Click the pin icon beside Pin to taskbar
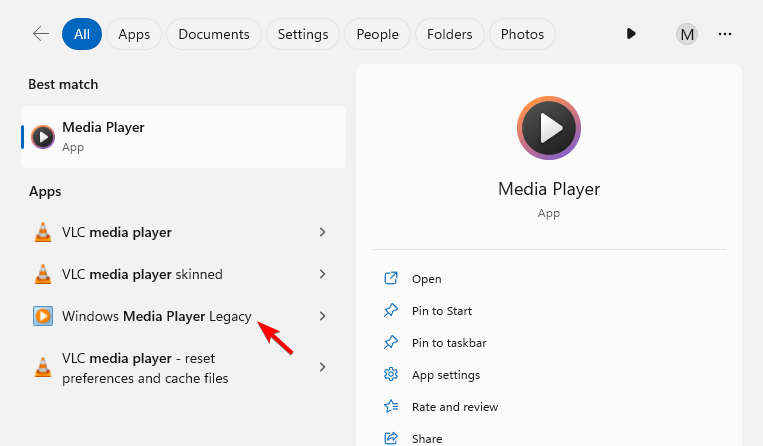Image resolution: width=763 pixels, height=446 pixels. (391, 342)
